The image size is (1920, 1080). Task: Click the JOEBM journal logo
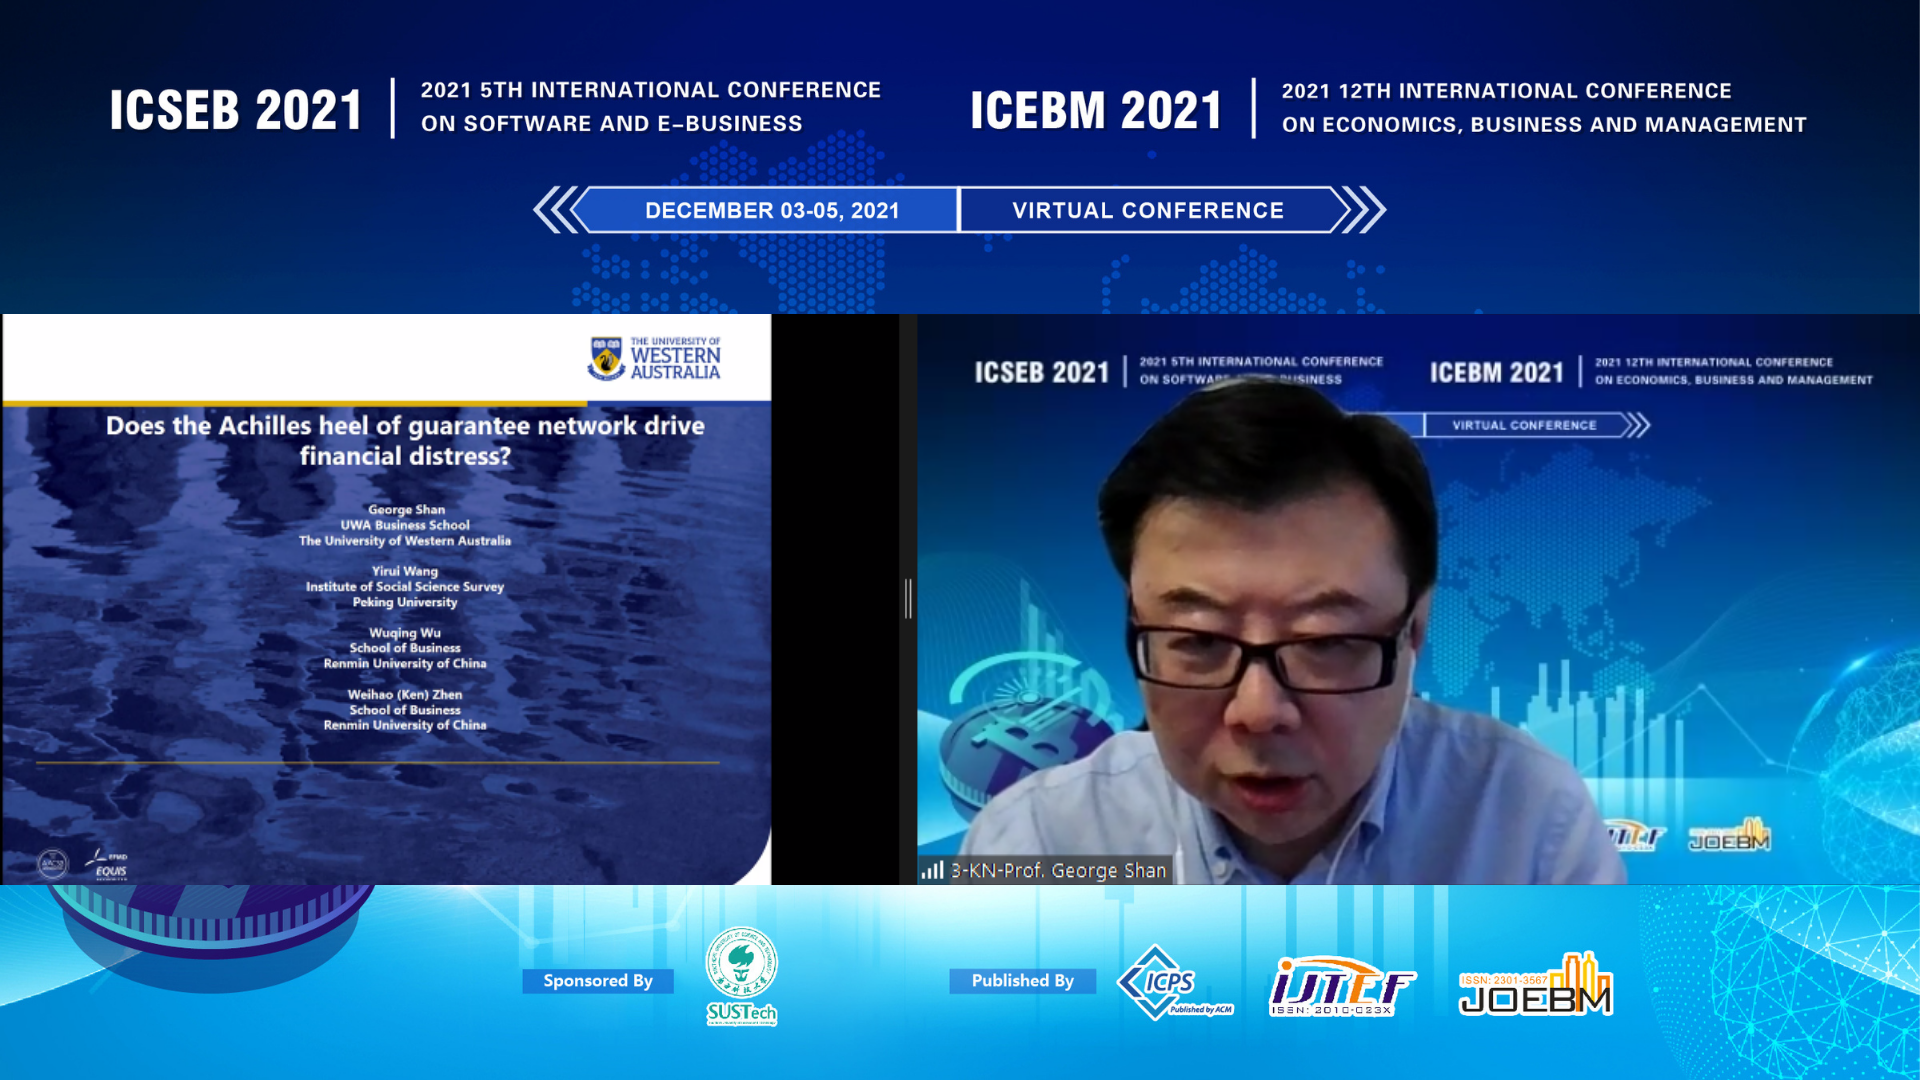click(1535, 984)
